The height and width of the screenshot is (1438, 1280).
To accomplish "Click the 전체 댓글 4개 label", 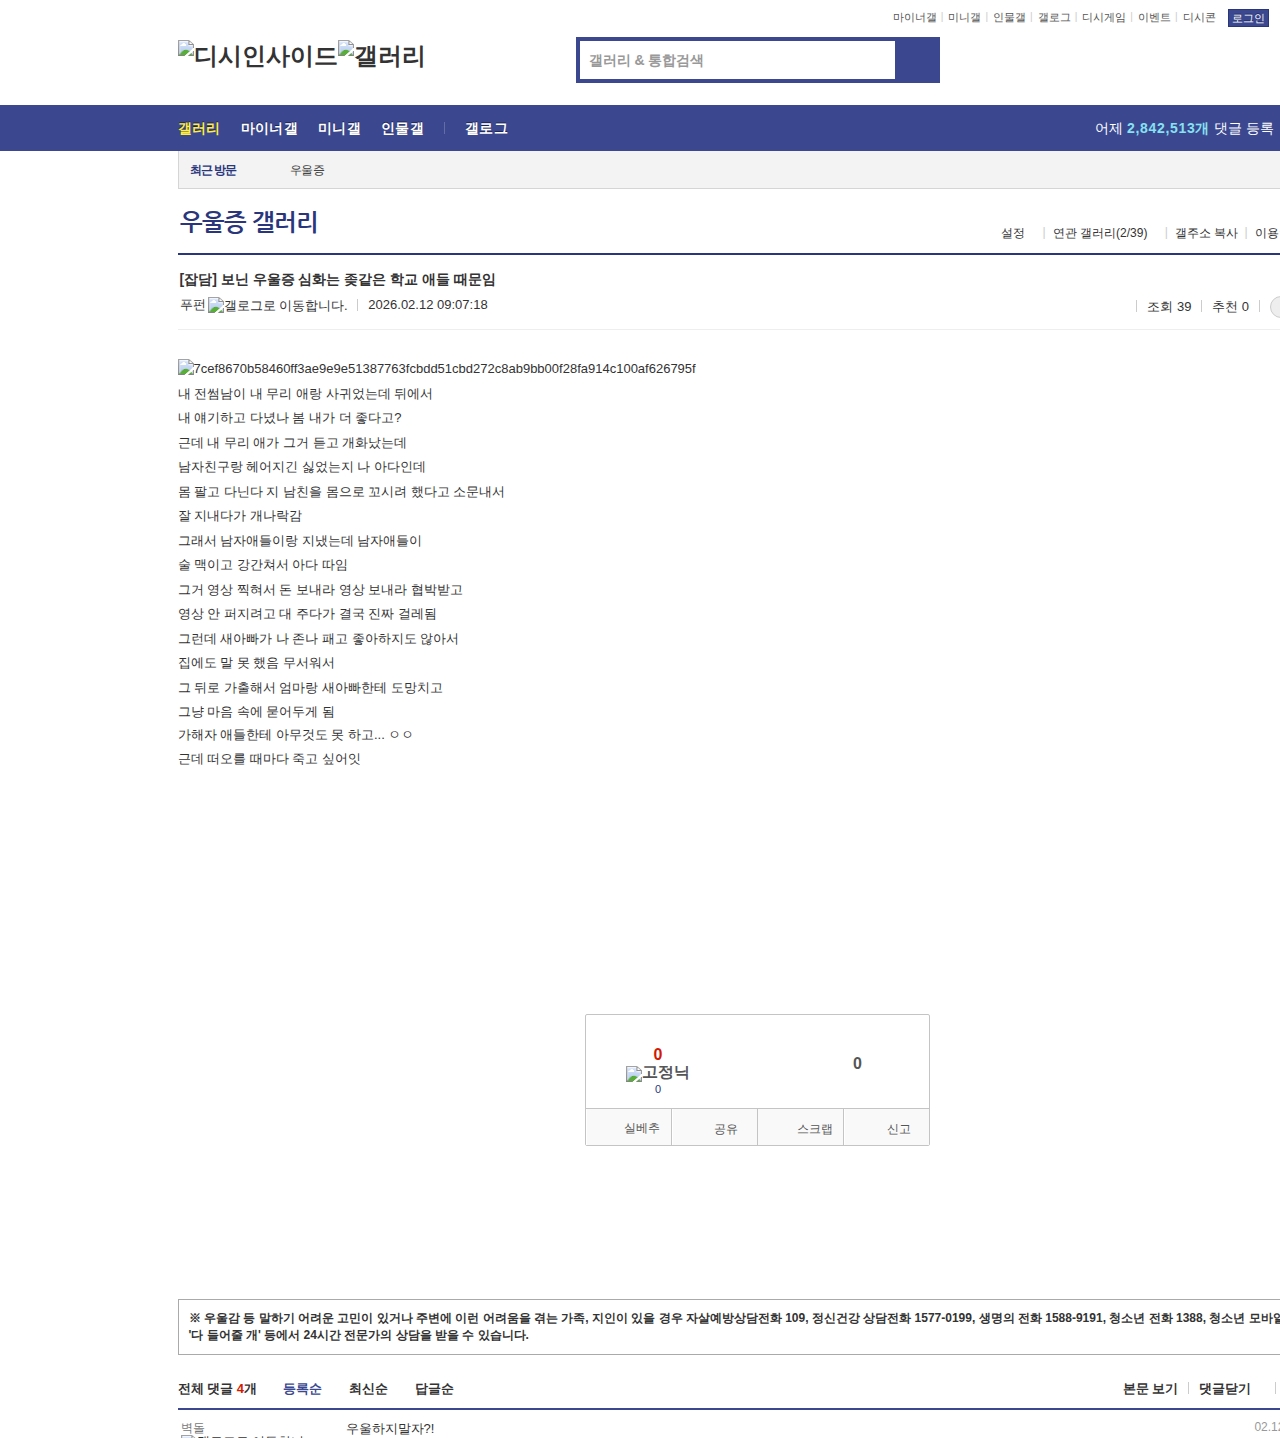I will (x=217, y=1389).
